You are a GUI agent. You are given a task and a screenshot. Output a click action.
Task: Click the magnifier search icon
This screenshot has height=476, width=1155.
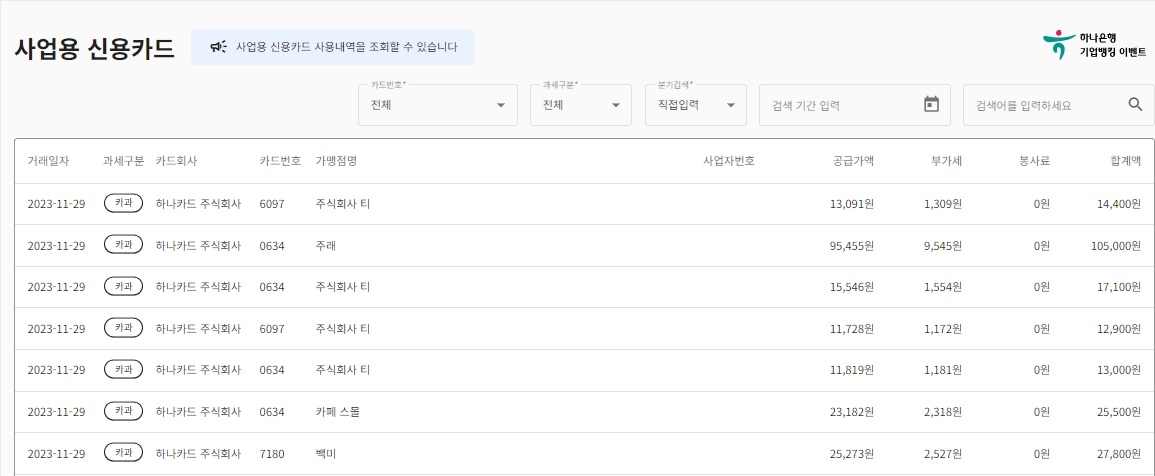click(1135, 104)
